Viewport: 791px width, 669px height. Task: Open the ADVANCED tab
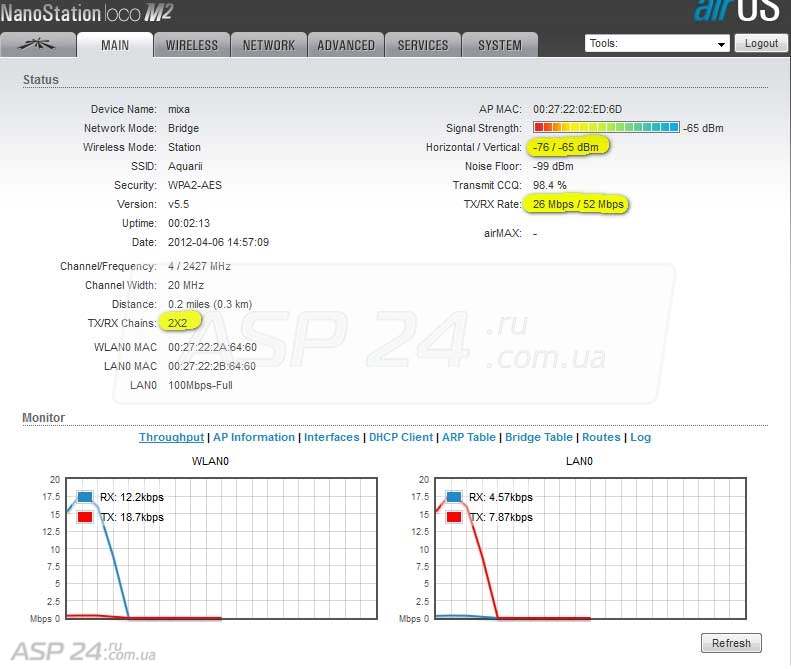[345, 45]
